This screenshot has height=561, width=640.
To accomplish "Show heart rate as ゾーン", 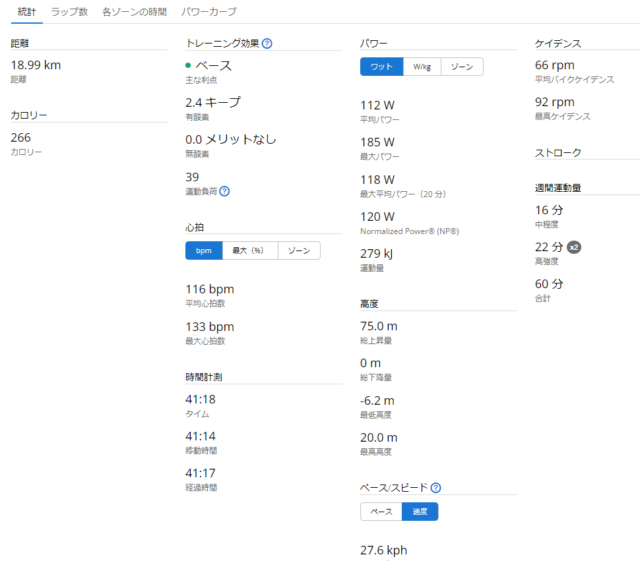I will click(298, 250).
